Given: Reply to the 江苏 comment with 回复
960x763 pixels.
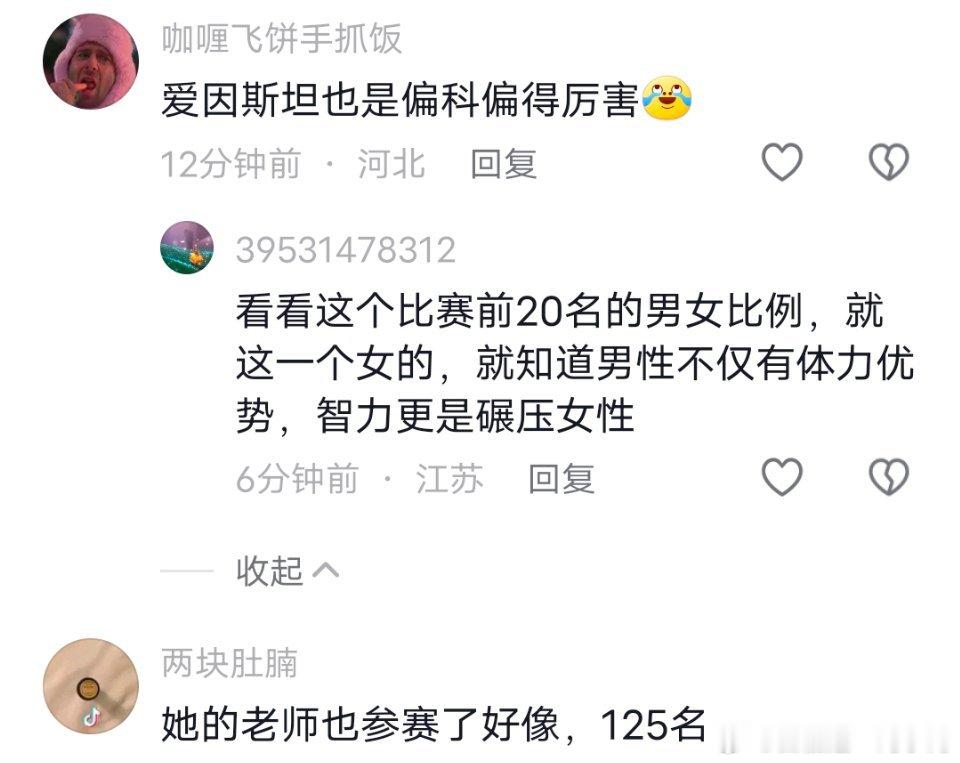Looking at the screenshot, I should click(x=561, y=479).
